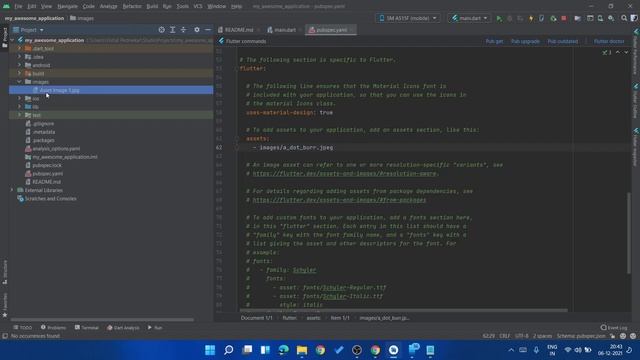Click Flutter doctor link
Image resolution: width=640 pixels, height=360 pixels.
(x=609, y=41)
